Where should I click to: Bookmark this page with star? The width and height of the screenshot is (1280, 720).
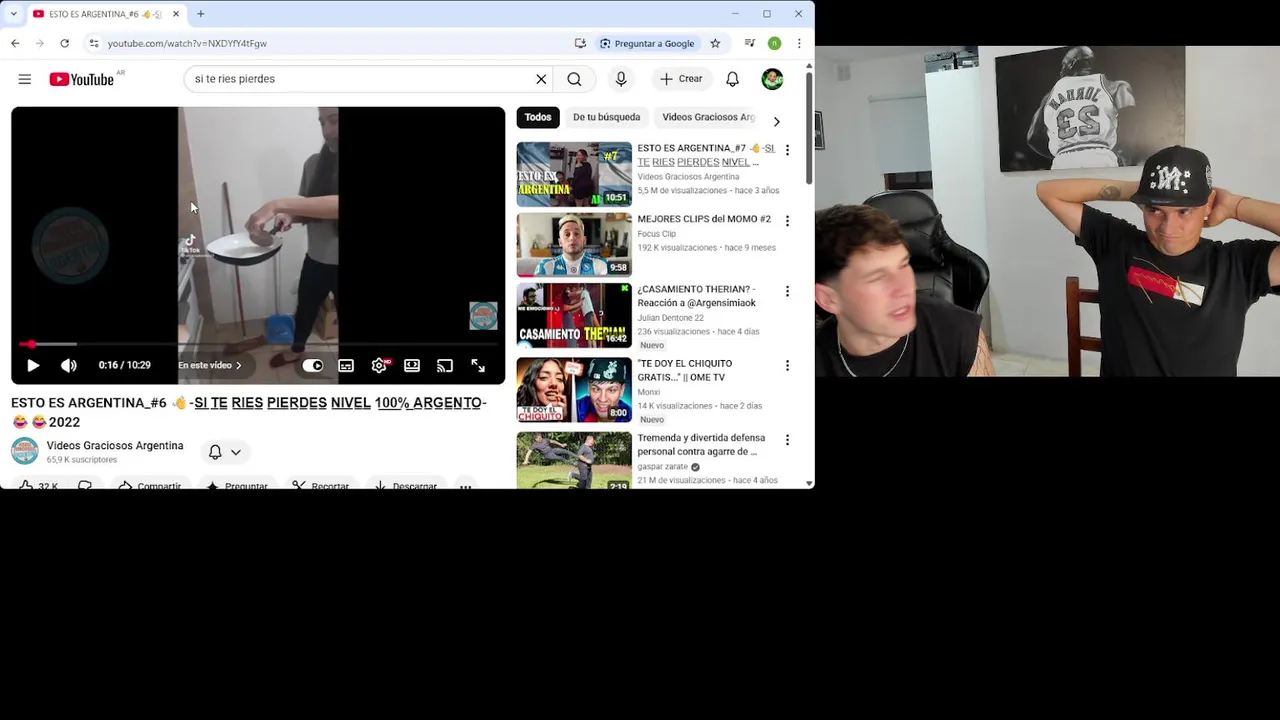(x=715, y=43)
